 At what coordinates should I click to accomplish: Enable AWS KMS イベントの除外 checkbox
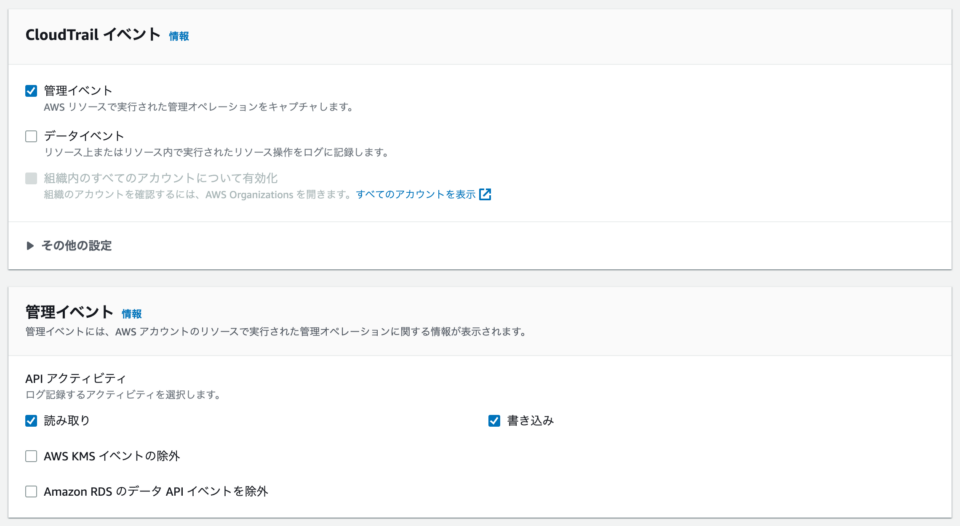point(31,456)
